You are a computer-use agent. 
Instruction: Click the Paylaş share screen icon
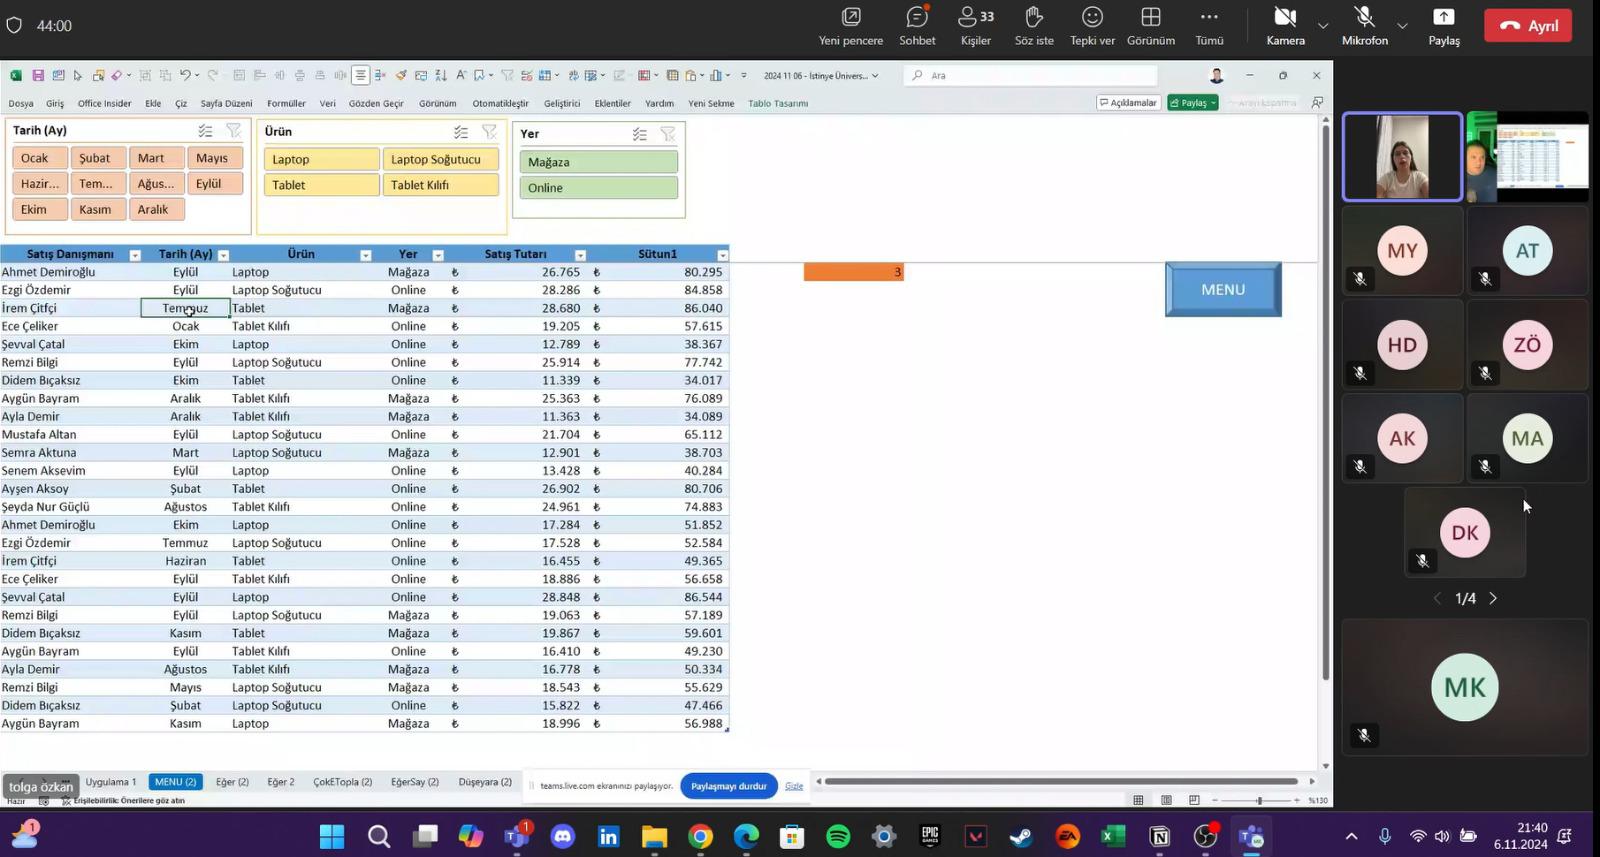point(1443,26)
